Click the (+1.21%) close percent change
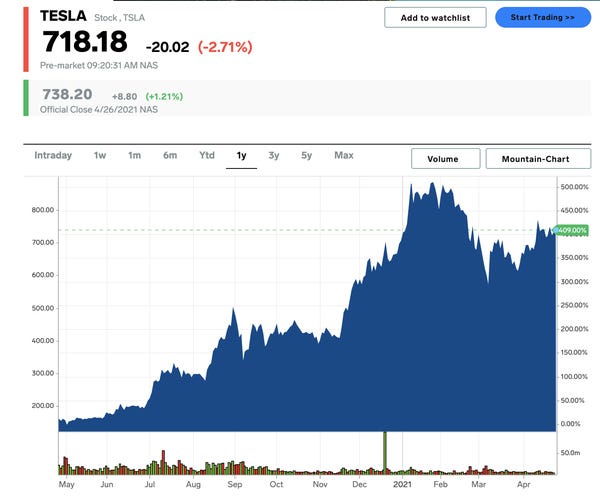The width and height of the screenshot is (600, 498). coord(164,96)
